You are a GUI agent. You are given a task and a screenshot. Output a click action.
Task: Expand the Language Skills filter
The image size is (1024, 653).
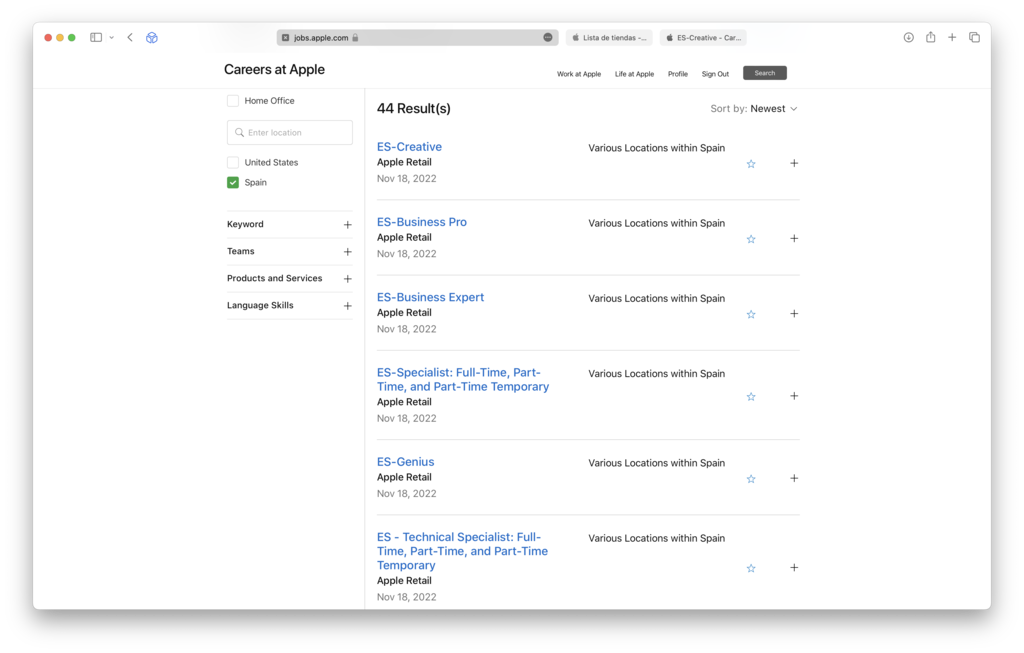(347, 306)
